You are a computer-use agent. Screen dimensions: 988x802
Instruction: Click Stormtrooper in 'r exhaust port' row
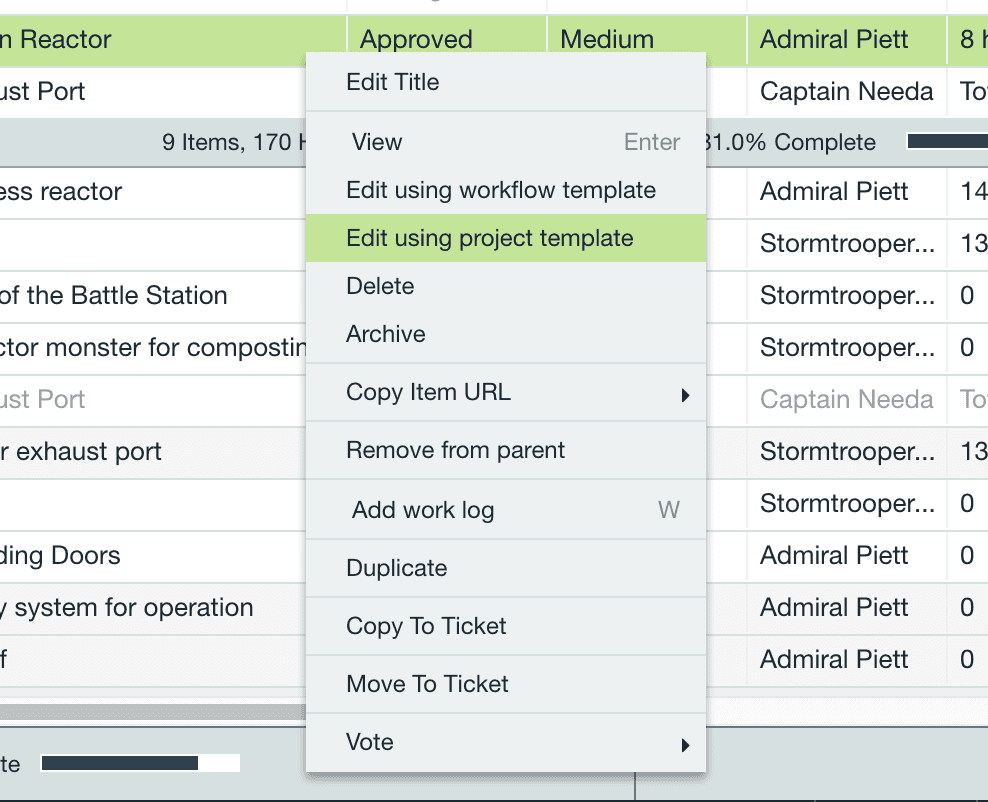click(x=846, y=452)
